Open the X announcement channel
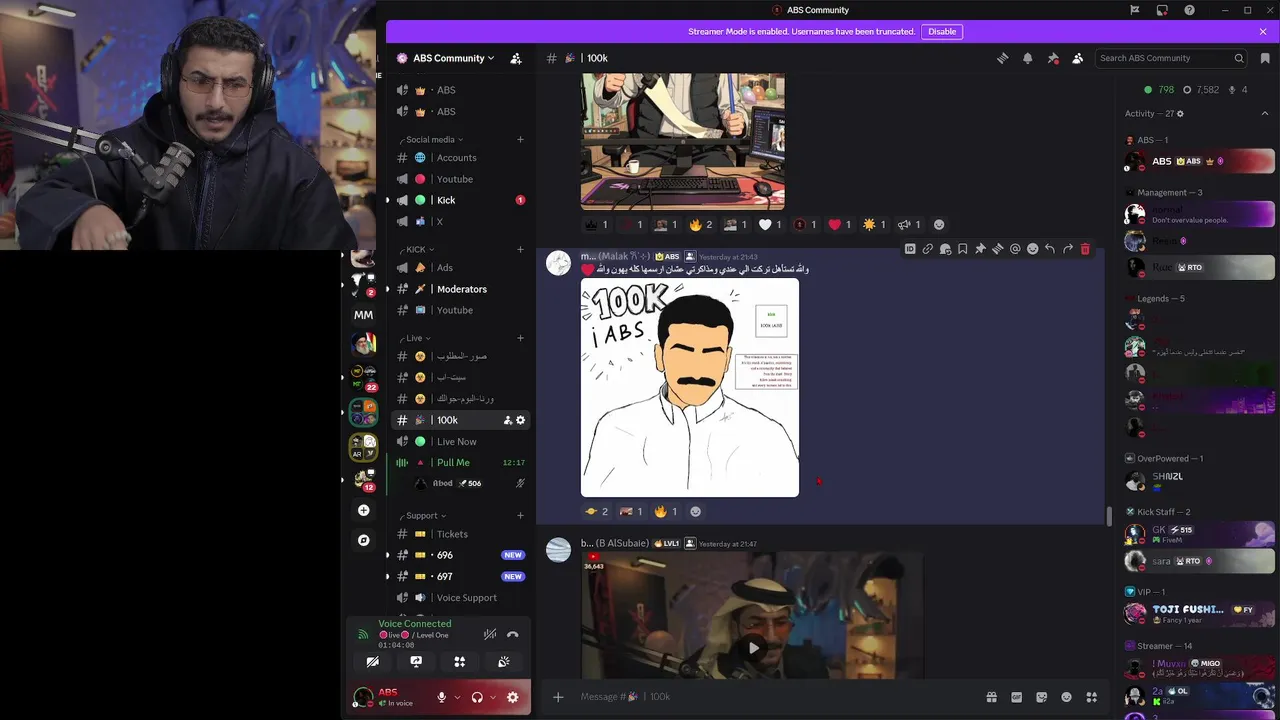The height and width of the screenshot is (720, 1280). [461, 221]
